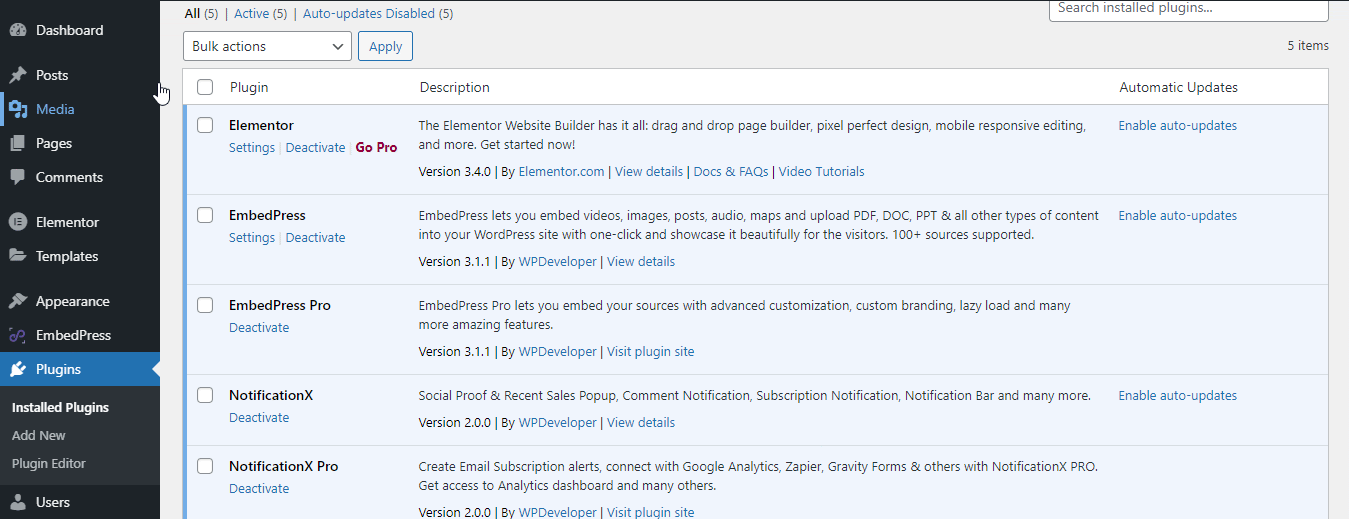Click the Search installed plugins field
1349x519 pixels.
(1189, 9)
